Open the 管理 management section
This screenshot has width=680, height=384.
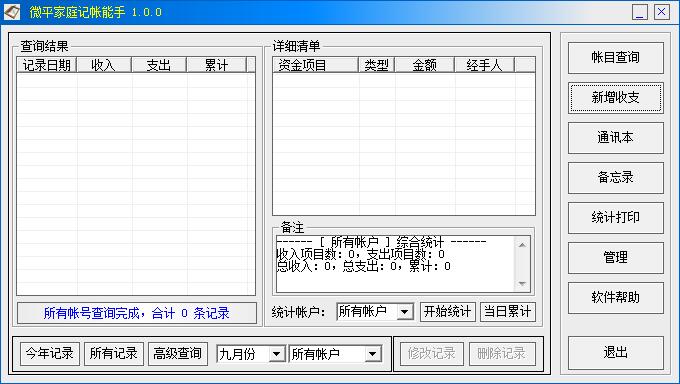pyautogui.click(x=615, y=258)
